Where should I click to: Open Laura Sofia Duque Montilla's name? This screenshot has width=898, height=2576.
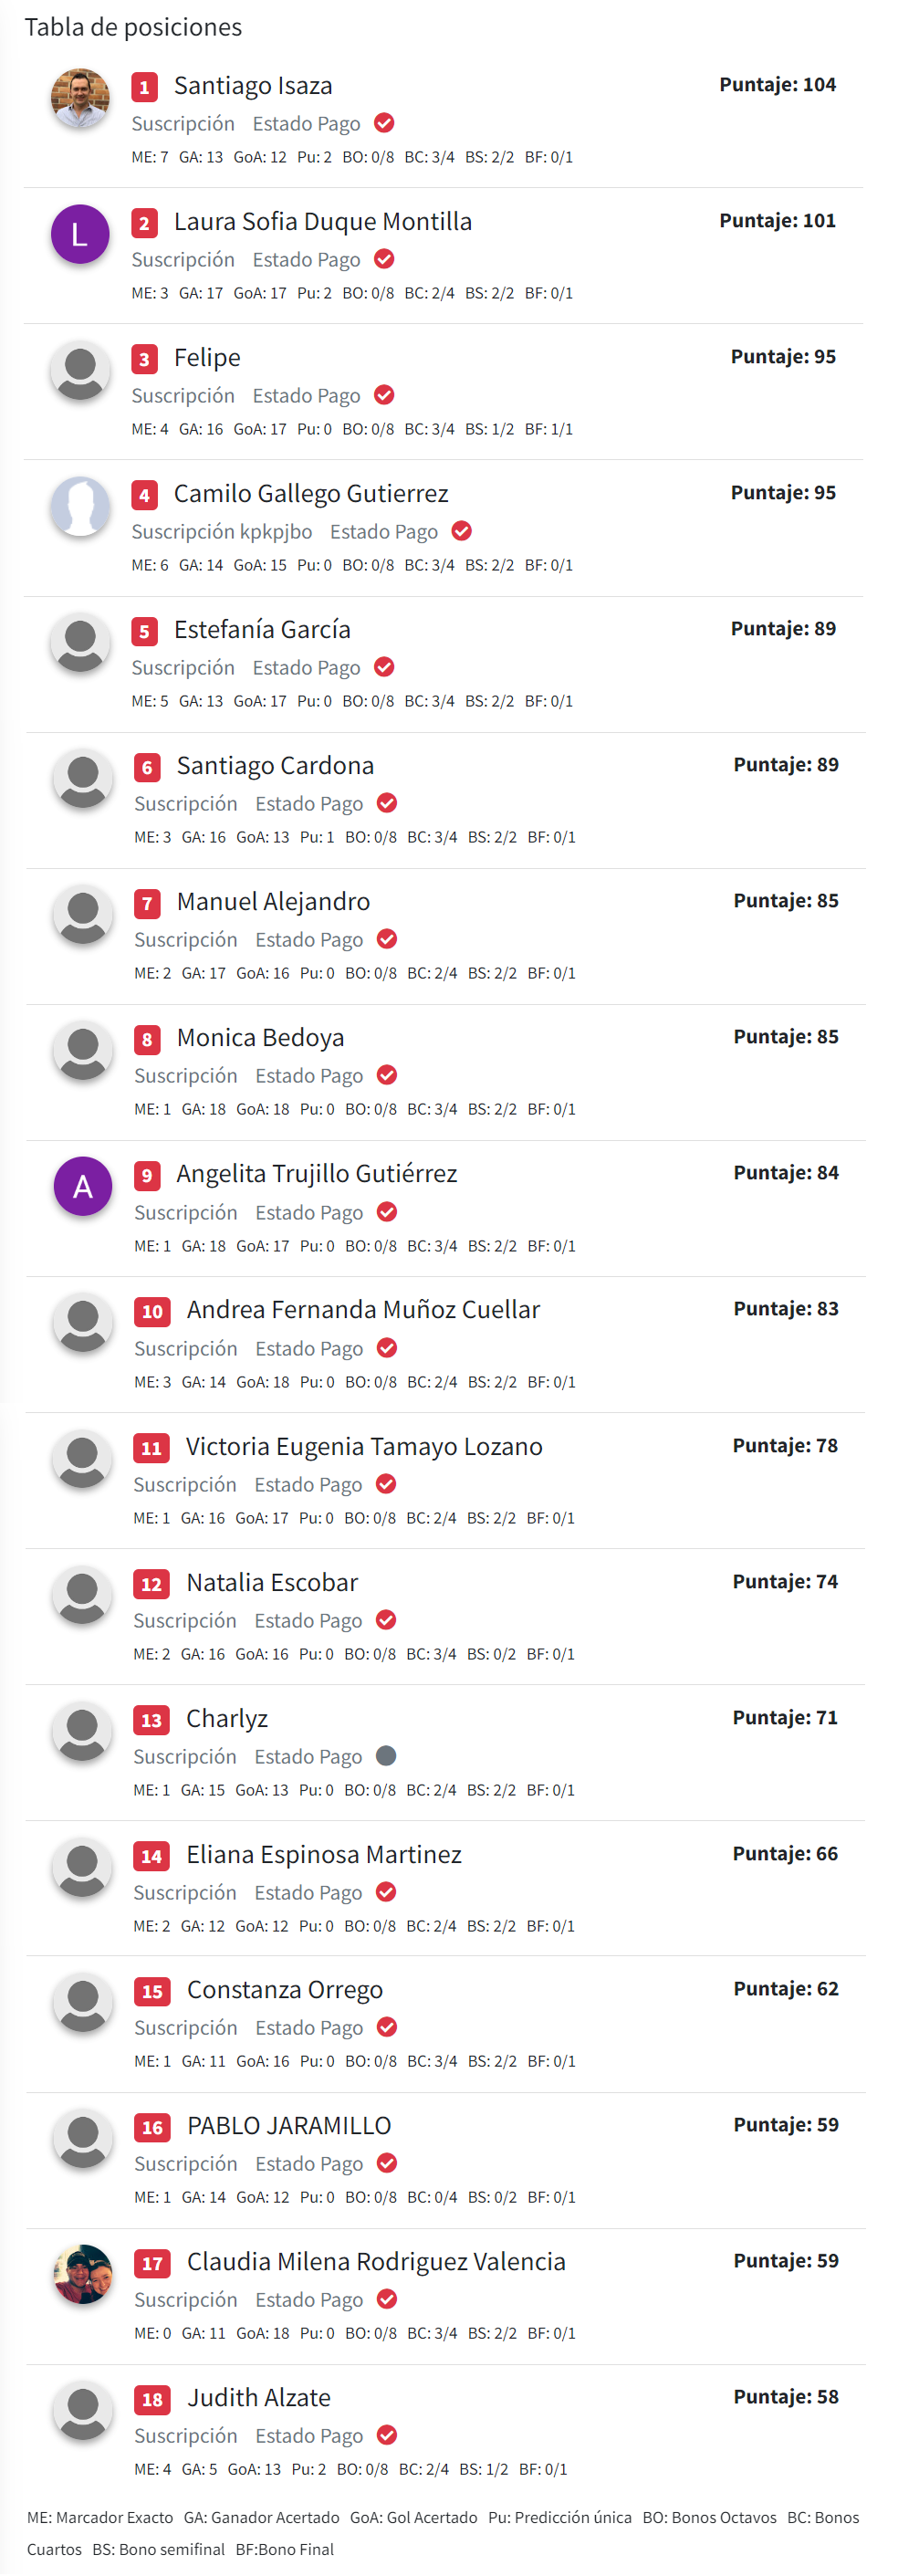coord(322,222)
